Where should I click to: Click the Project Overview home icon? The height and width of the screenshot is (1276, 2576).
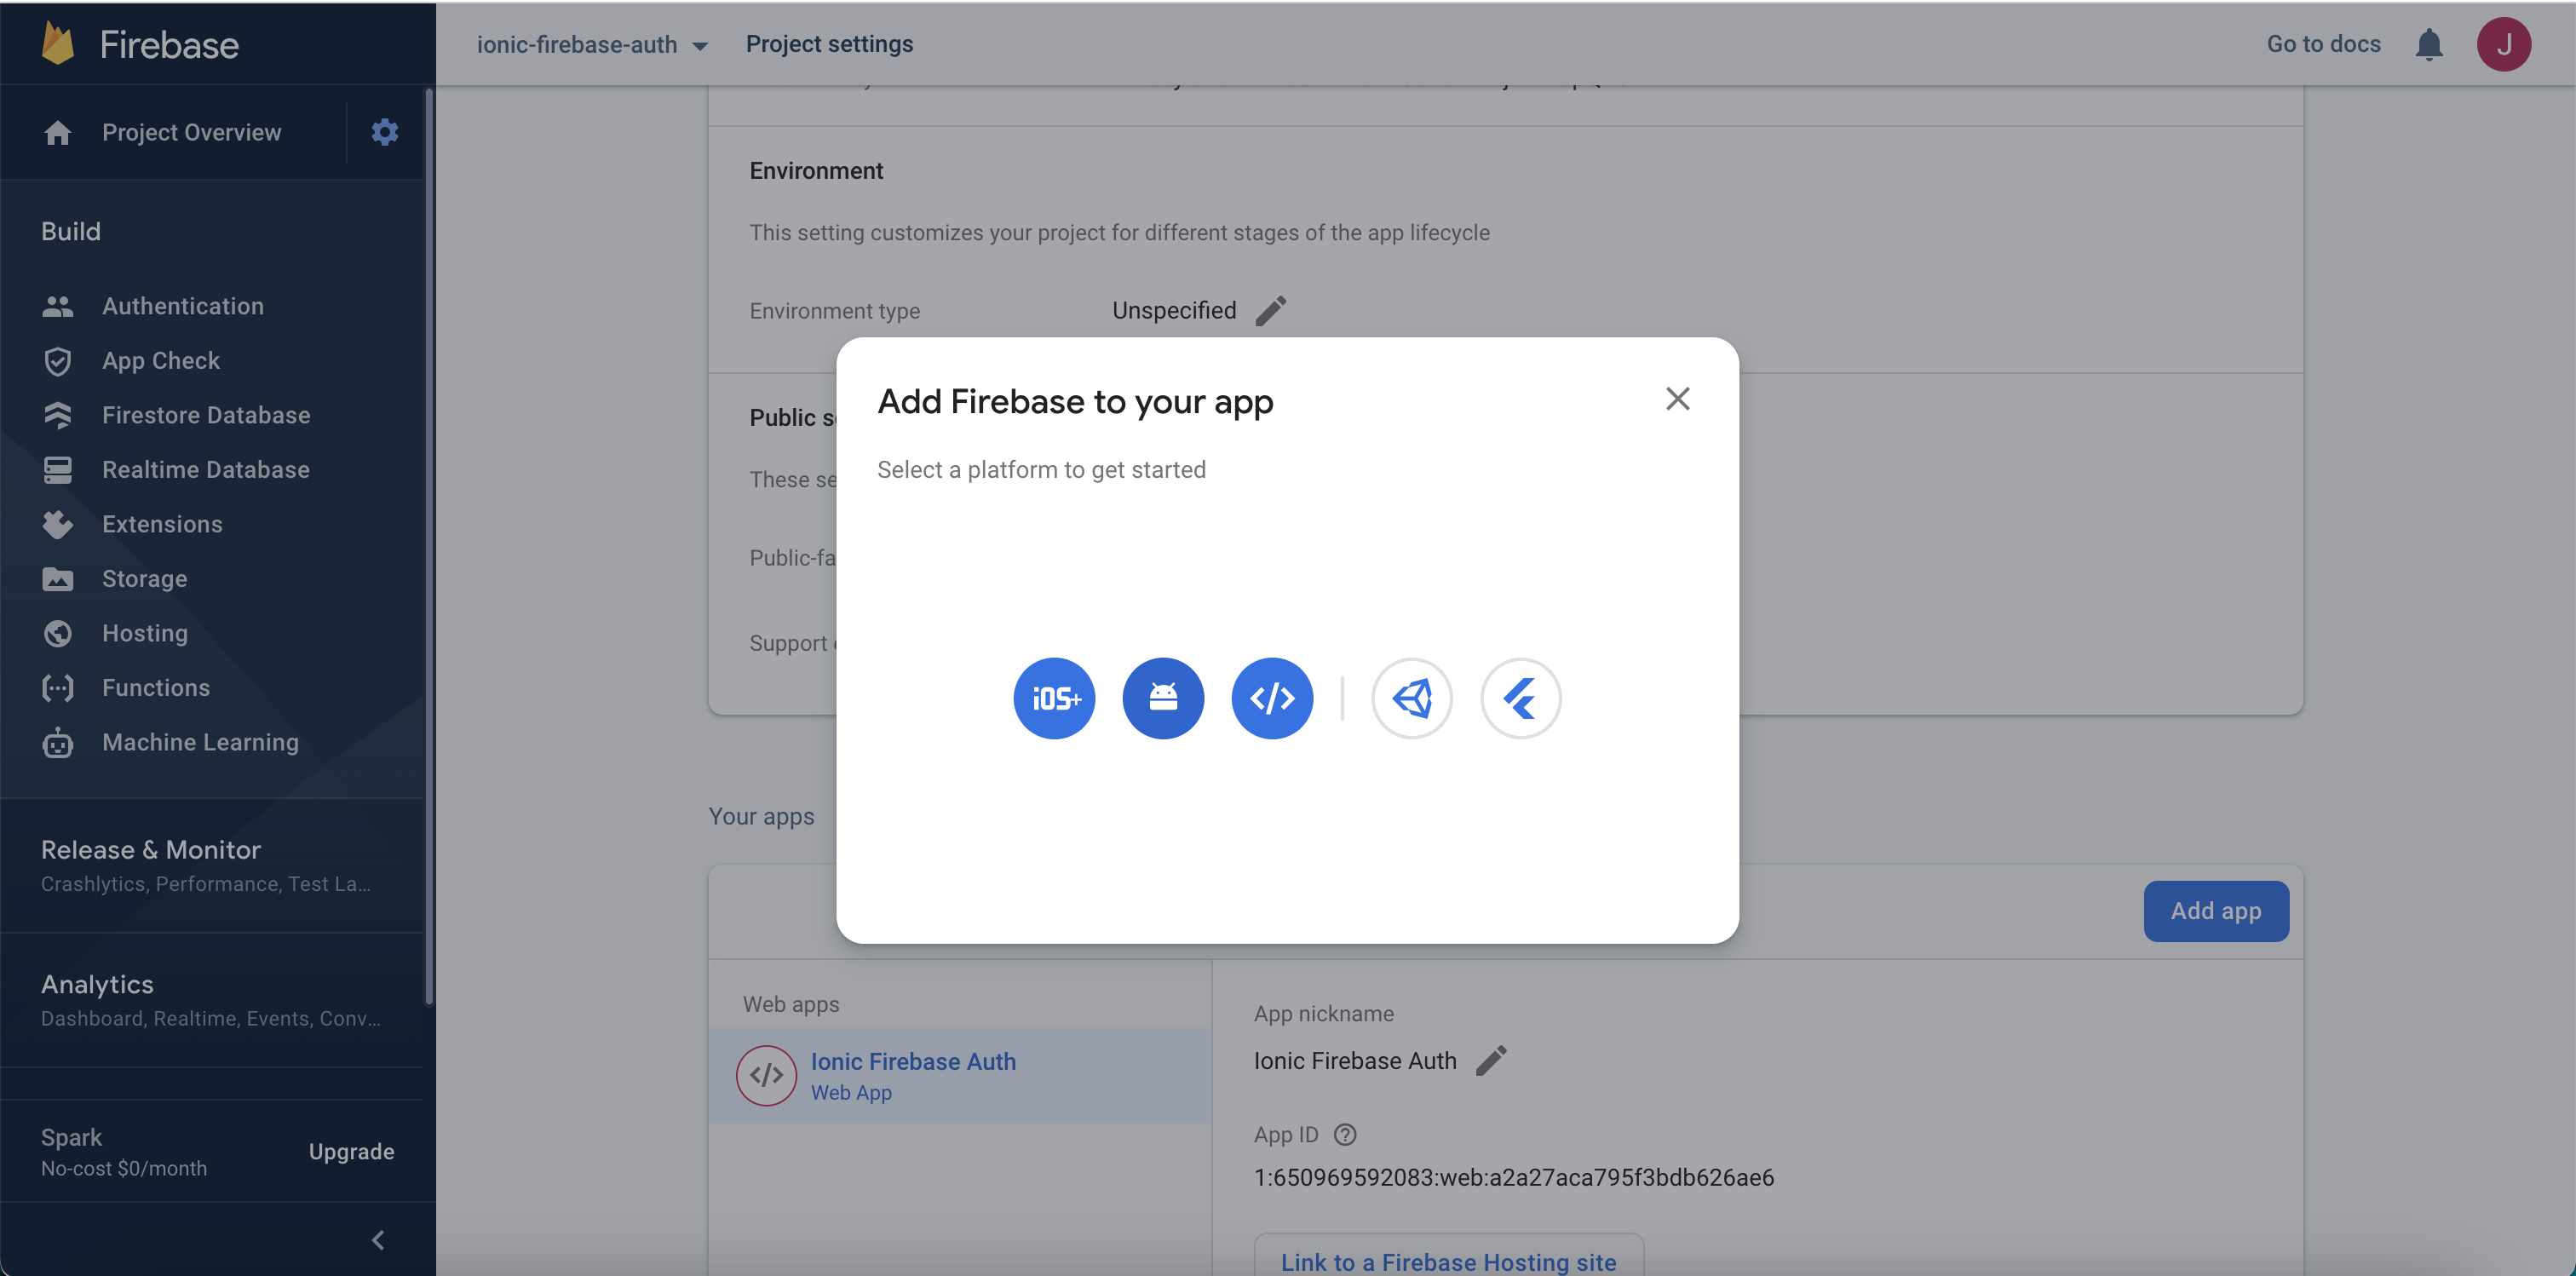pyautogui.click(x=58, y=132)
